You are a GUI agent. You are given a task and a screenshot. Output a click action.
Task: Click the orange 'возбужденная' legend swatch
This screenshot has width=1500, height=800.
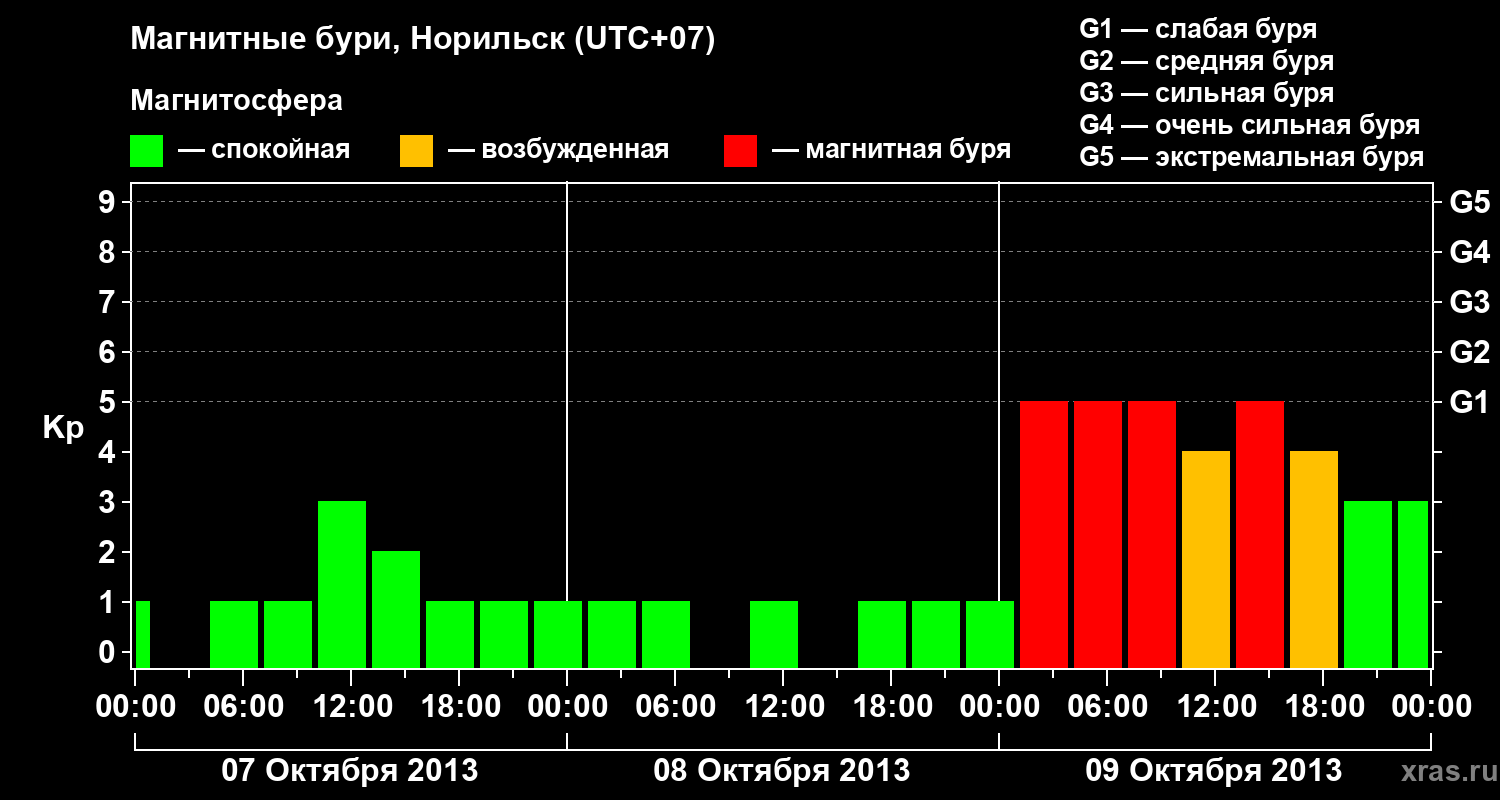(416, 151)
